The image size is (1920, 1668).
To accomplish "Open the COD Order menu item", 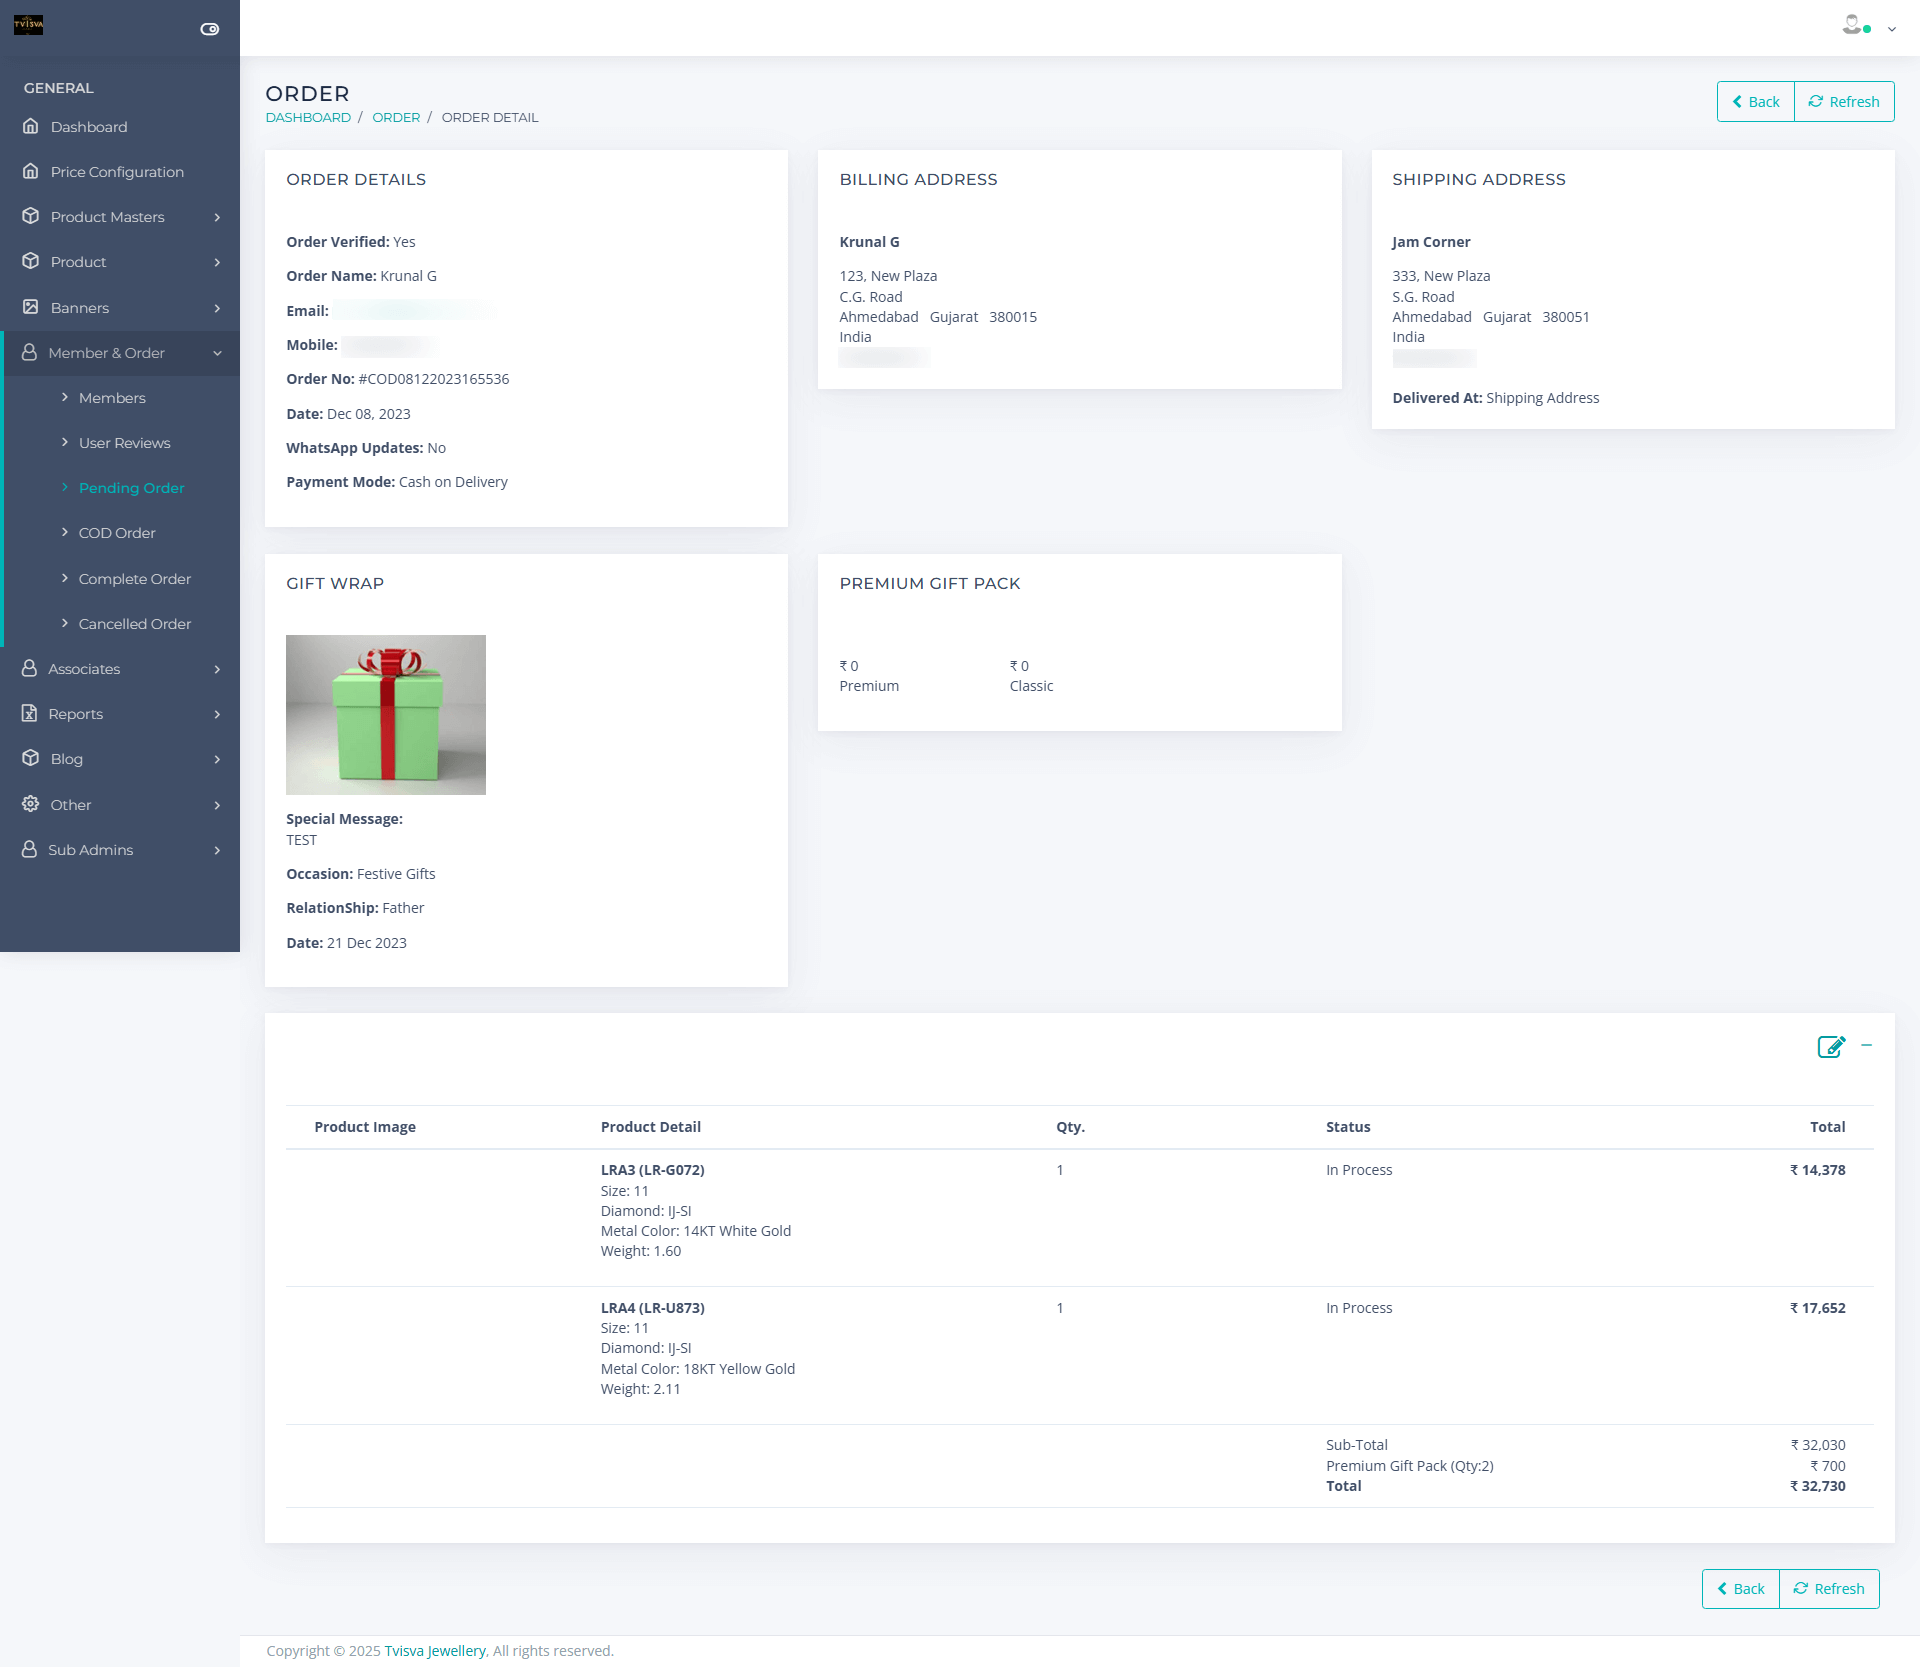I will [117, 533].
